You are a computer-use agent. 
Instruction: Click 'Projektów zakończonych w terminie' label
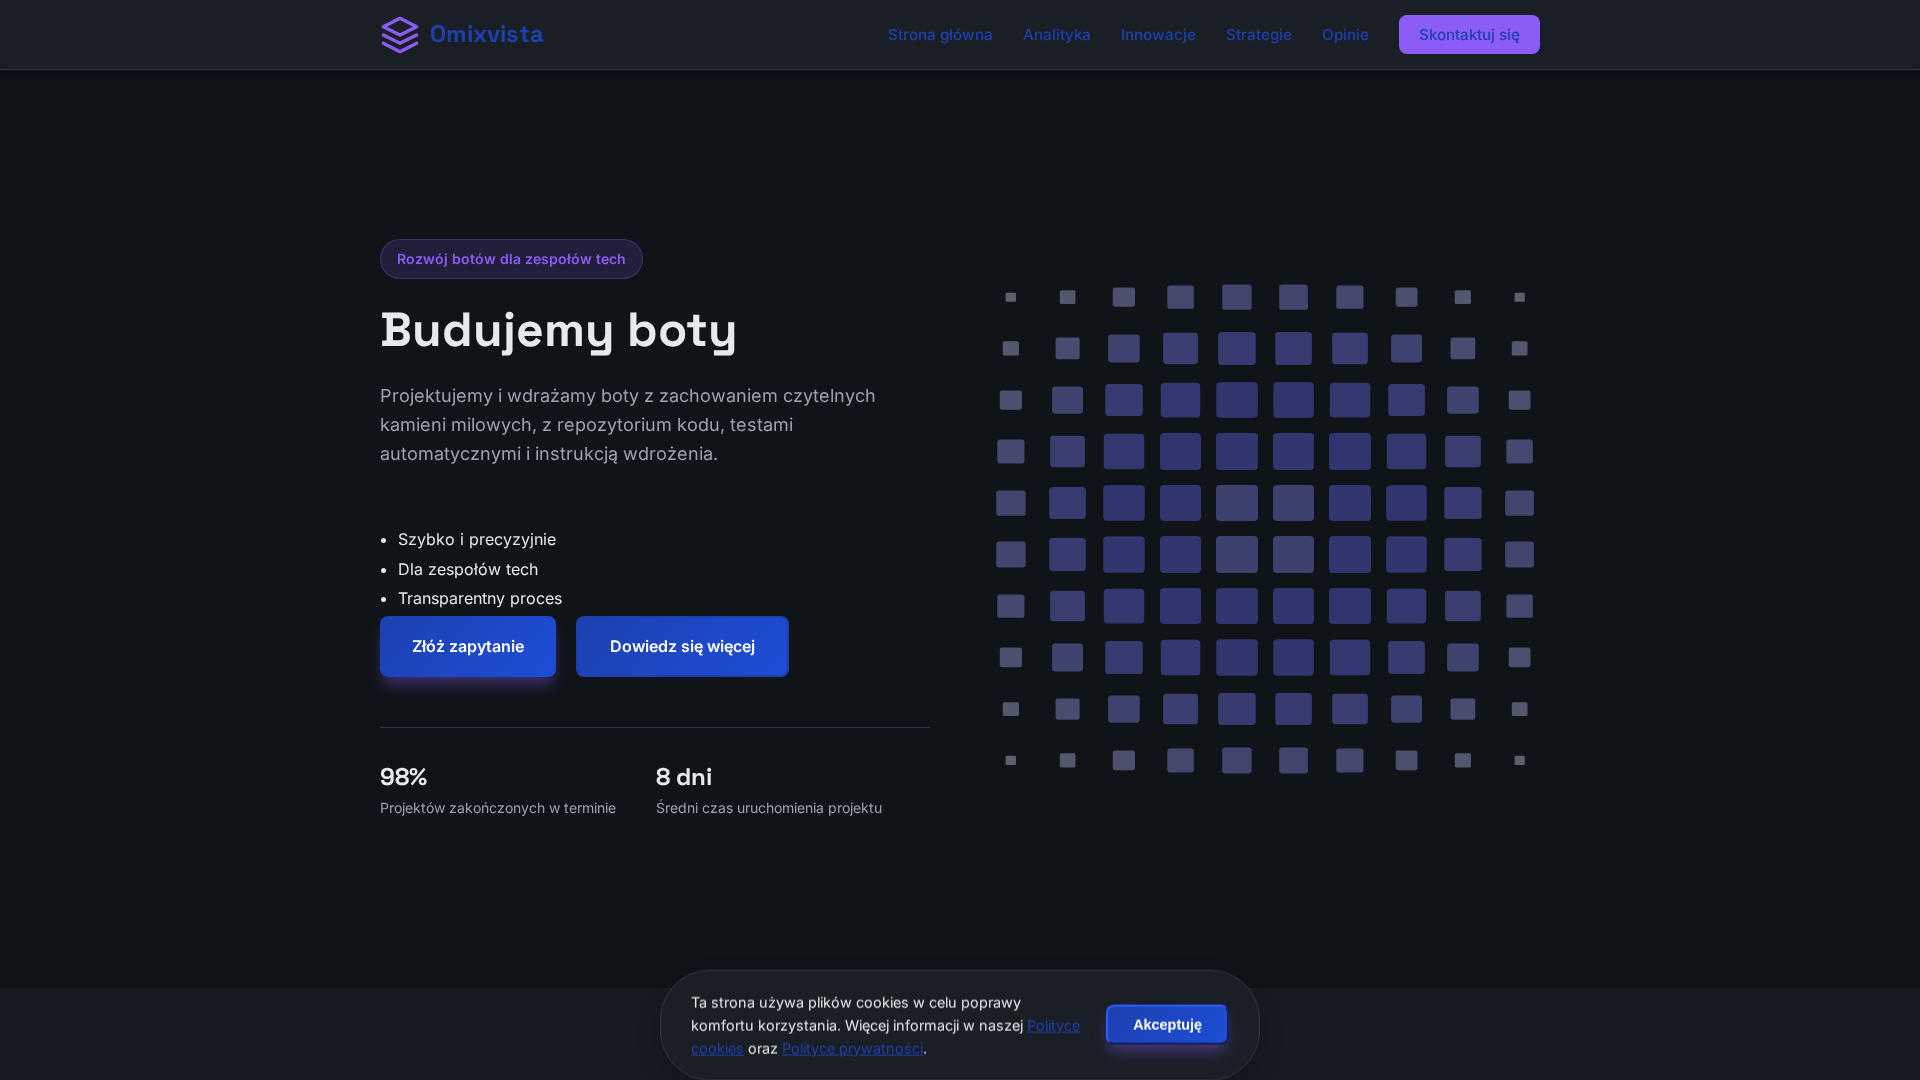(498, 808)
